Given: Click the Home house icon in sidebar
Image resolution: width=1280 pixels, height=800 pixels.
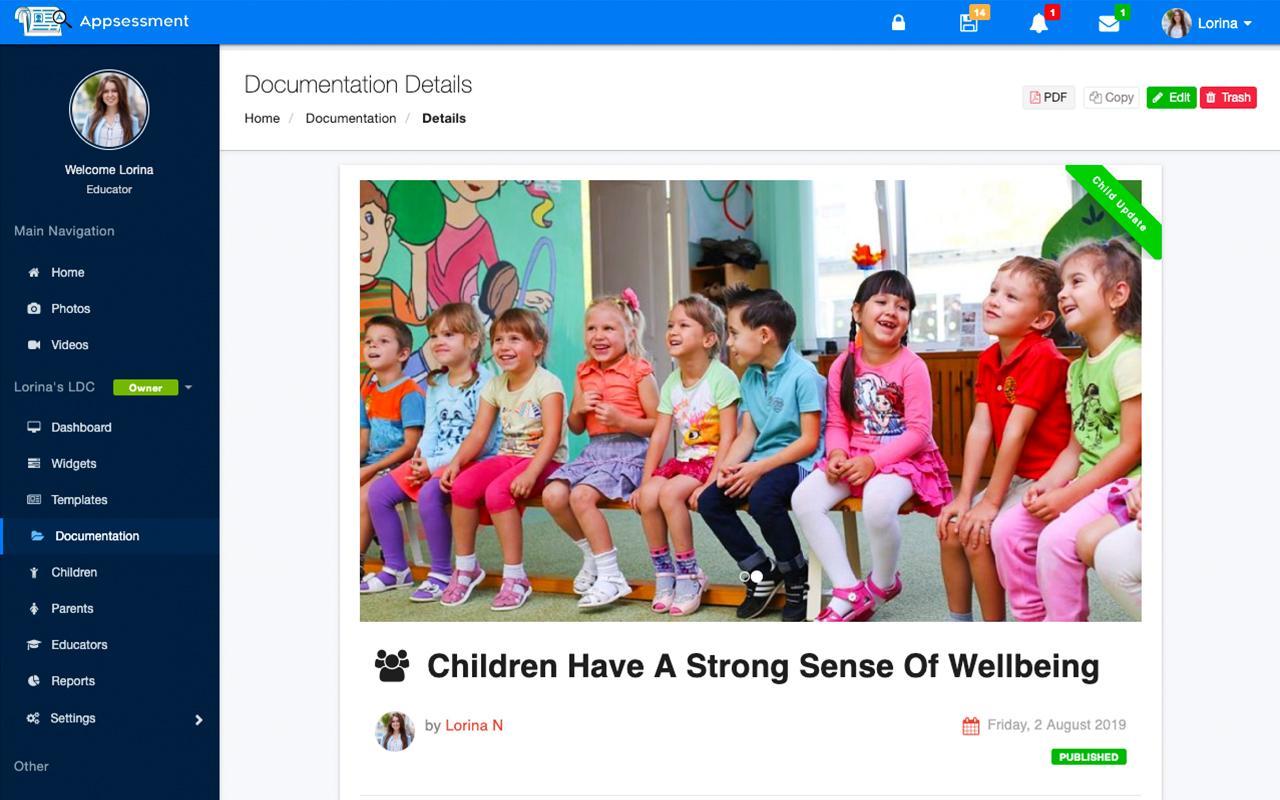Looking at the screenshot, I should (x=34, y=272).
